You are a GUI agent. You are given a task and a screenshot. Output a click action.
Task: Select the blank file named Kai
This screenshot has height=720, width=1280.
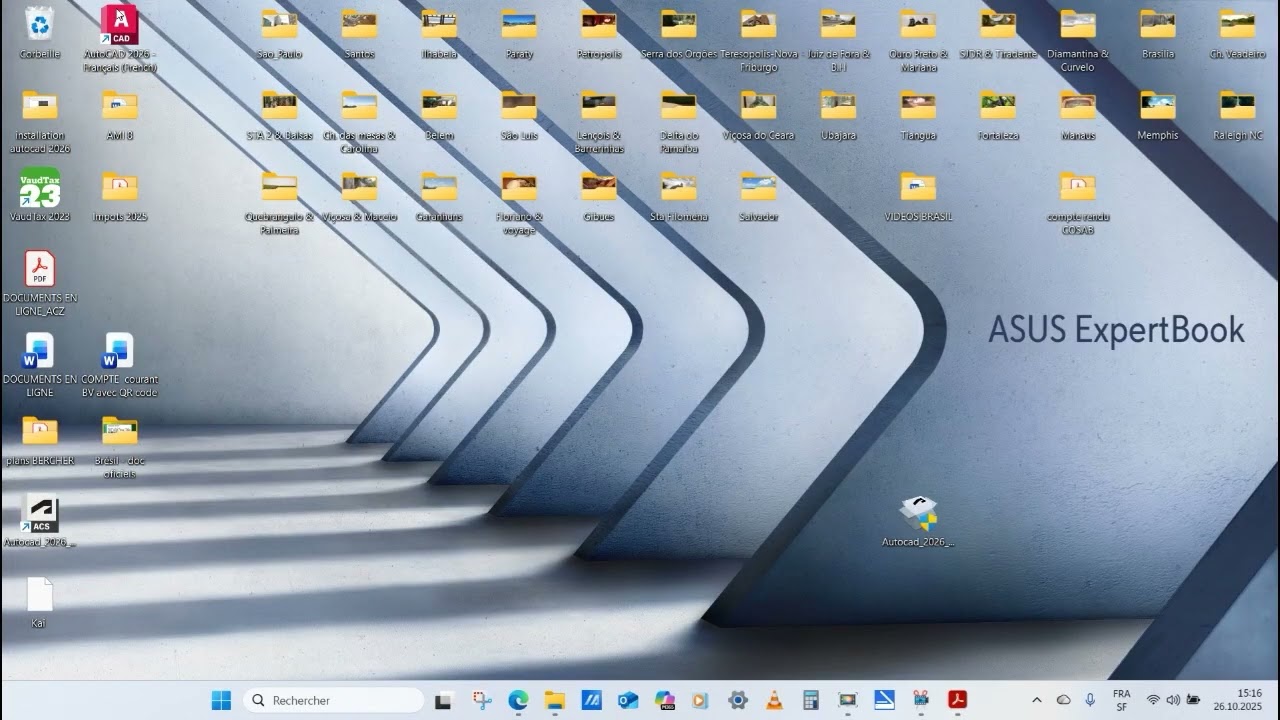(40, 602)
